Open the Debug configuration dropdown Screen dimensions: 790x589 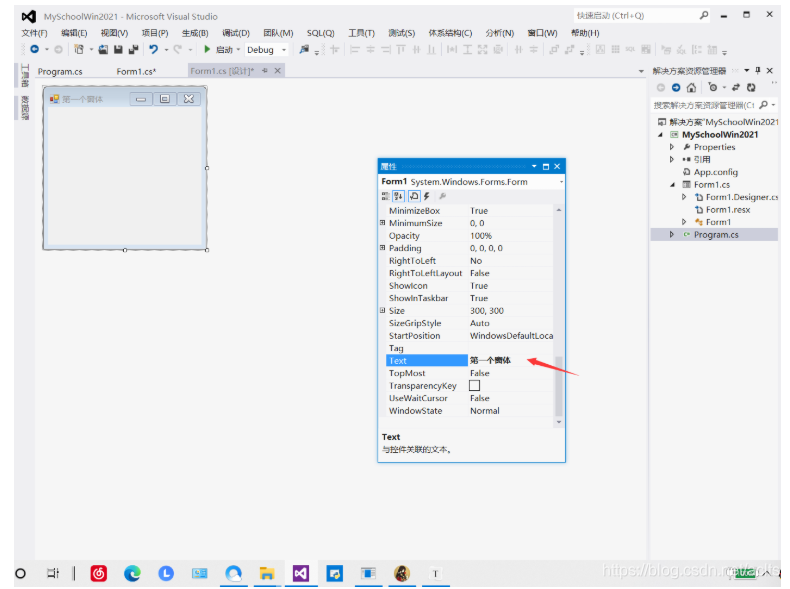(284, 49)
